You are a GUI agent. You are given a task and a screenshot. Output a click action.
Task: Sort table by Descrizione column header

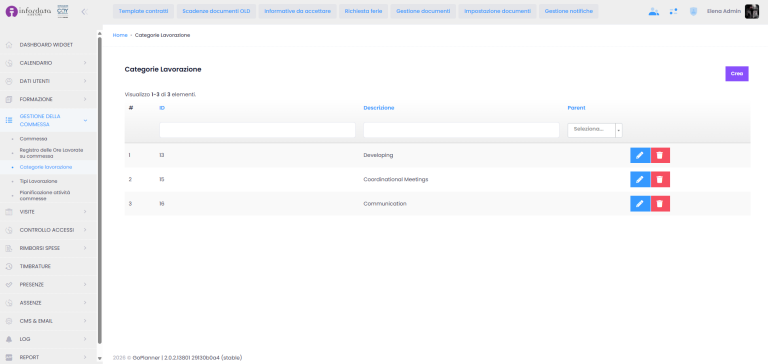pyautogui.click(x=379, y=108)
